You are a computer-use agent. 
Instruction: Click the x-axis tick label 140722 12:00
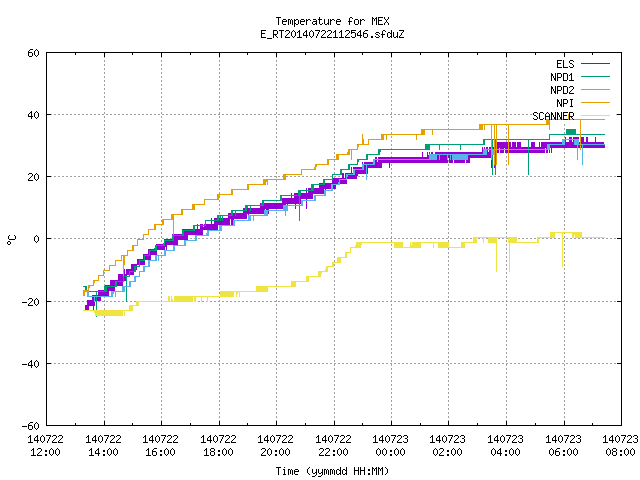pos(45,446)
